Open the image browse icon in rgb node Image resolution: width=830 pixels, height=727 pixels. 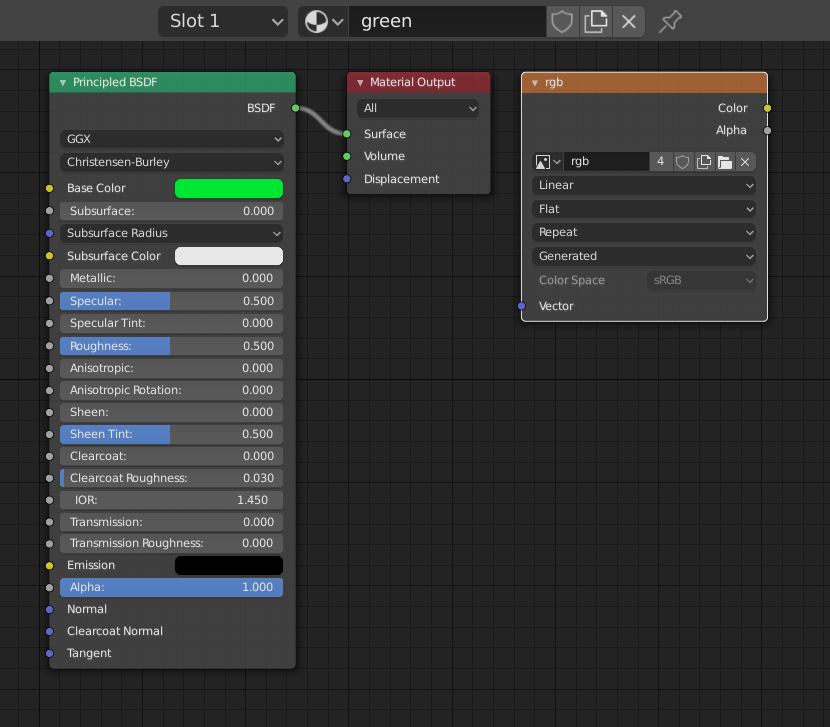(548, 161)
